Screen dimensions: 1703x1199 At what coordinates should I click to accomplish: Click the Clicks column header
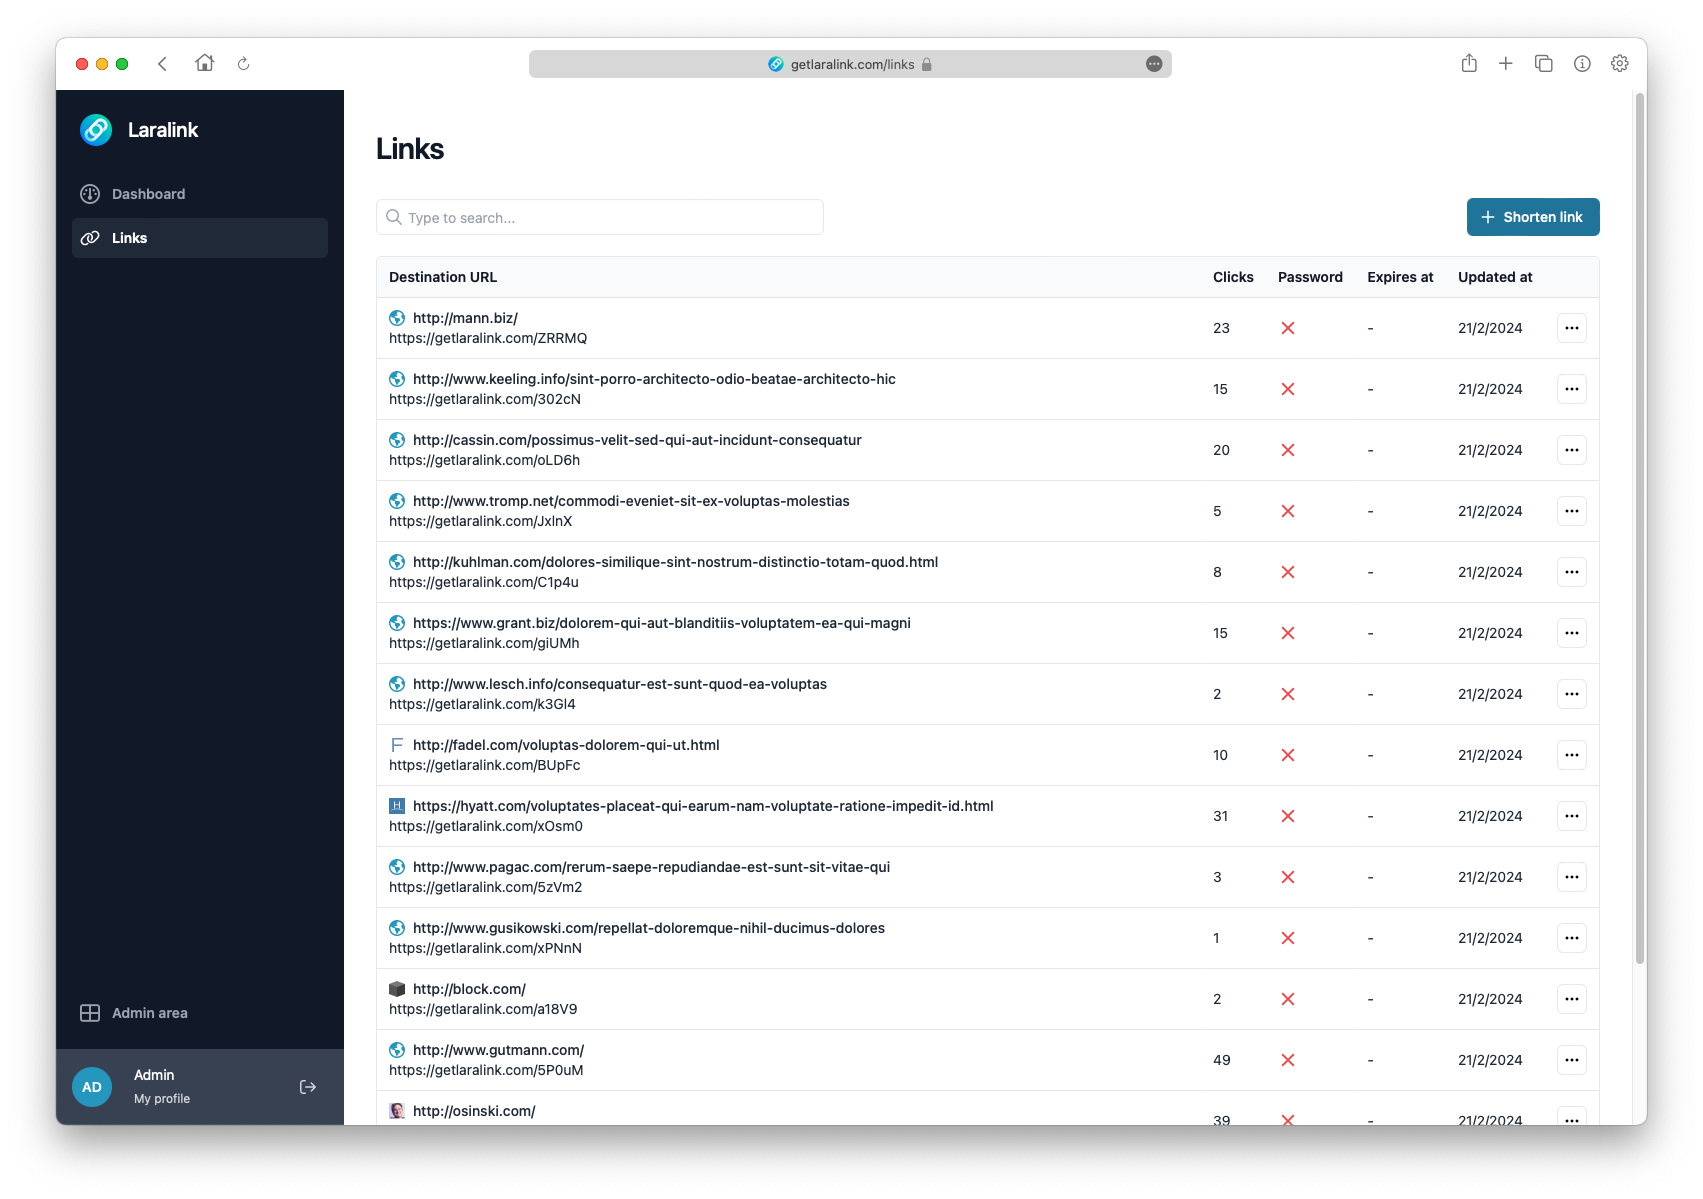point(1233,277)
